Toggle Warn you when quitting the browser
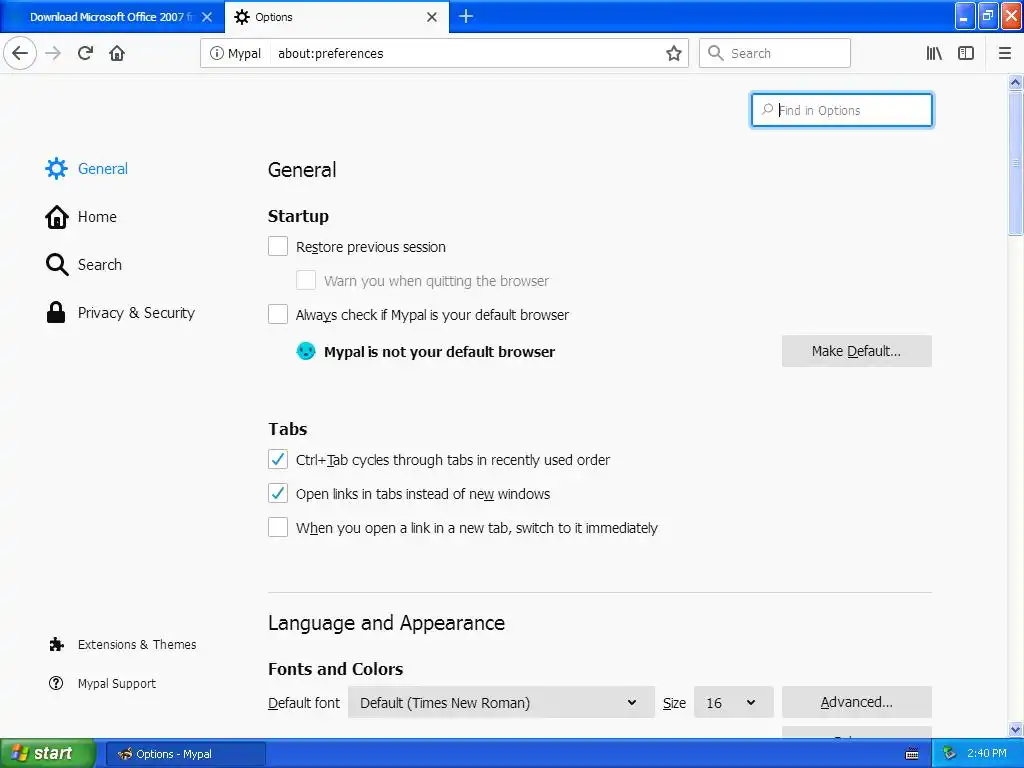This screenshot has width=1024, height=768. 306,280
